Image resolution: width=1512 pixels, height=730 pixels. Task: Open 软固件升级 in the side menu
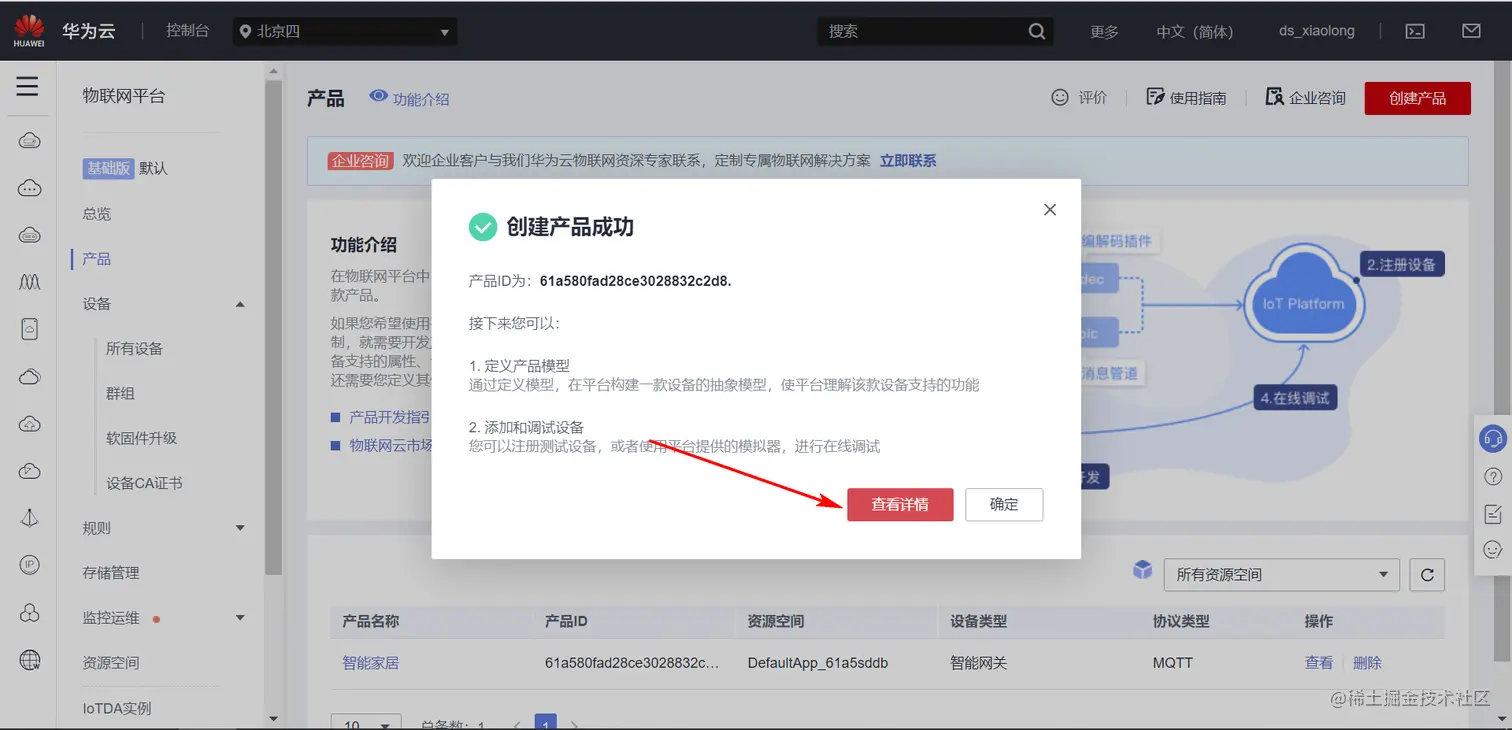[141, 438]
